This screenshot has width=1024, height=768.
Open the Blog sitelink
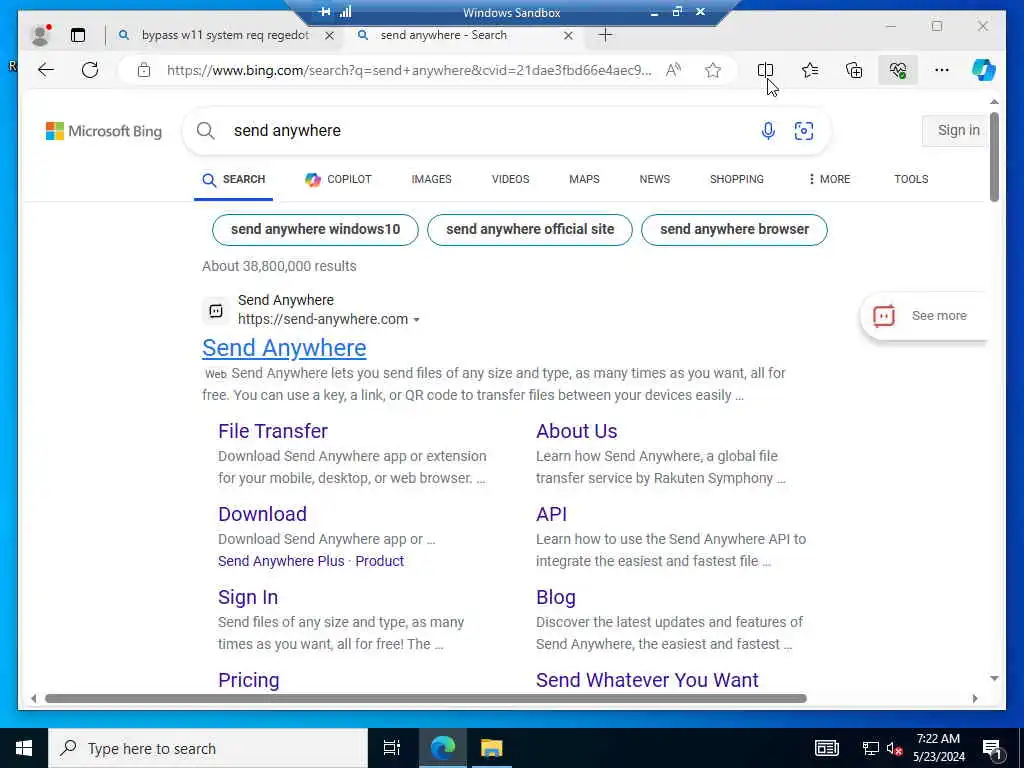556,597
